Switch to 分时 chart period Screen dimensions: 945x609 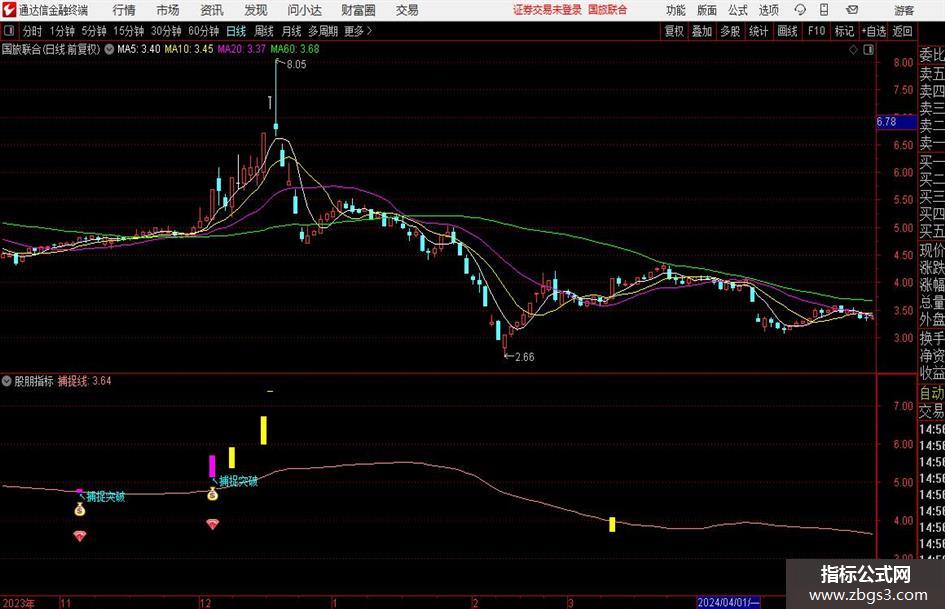pyautogui.click(x=33, y=31)
